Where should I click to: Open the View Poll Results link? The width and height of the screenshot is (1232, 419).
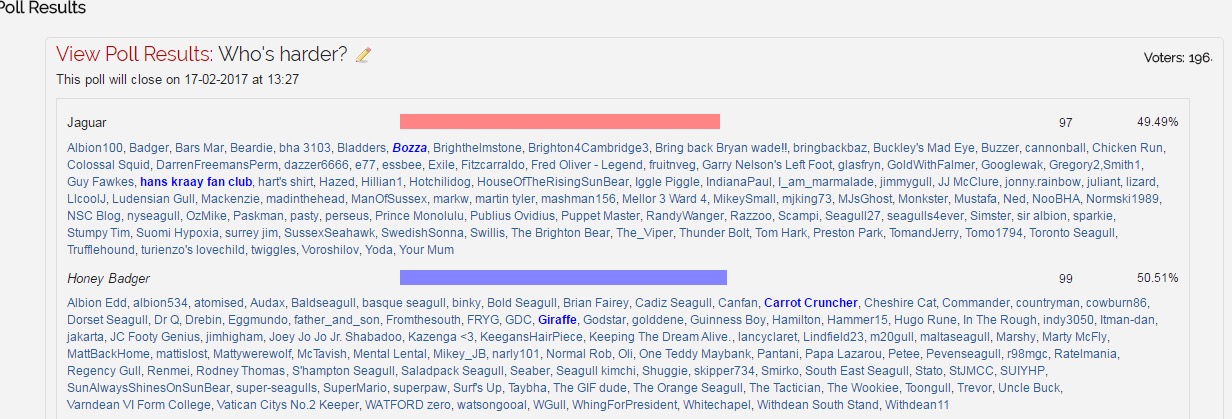click(x=134, y=54)
